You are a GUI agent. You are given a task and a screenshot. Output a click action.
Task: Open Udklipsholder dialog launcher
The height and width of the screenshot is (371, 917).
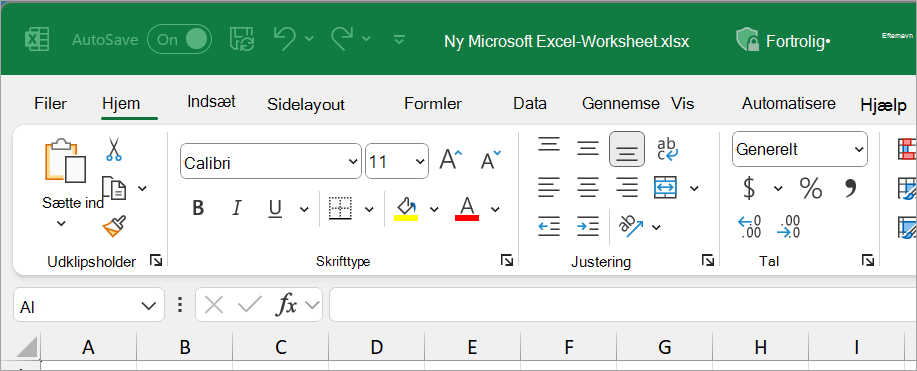pyautogui.click(x=156, y=260)
